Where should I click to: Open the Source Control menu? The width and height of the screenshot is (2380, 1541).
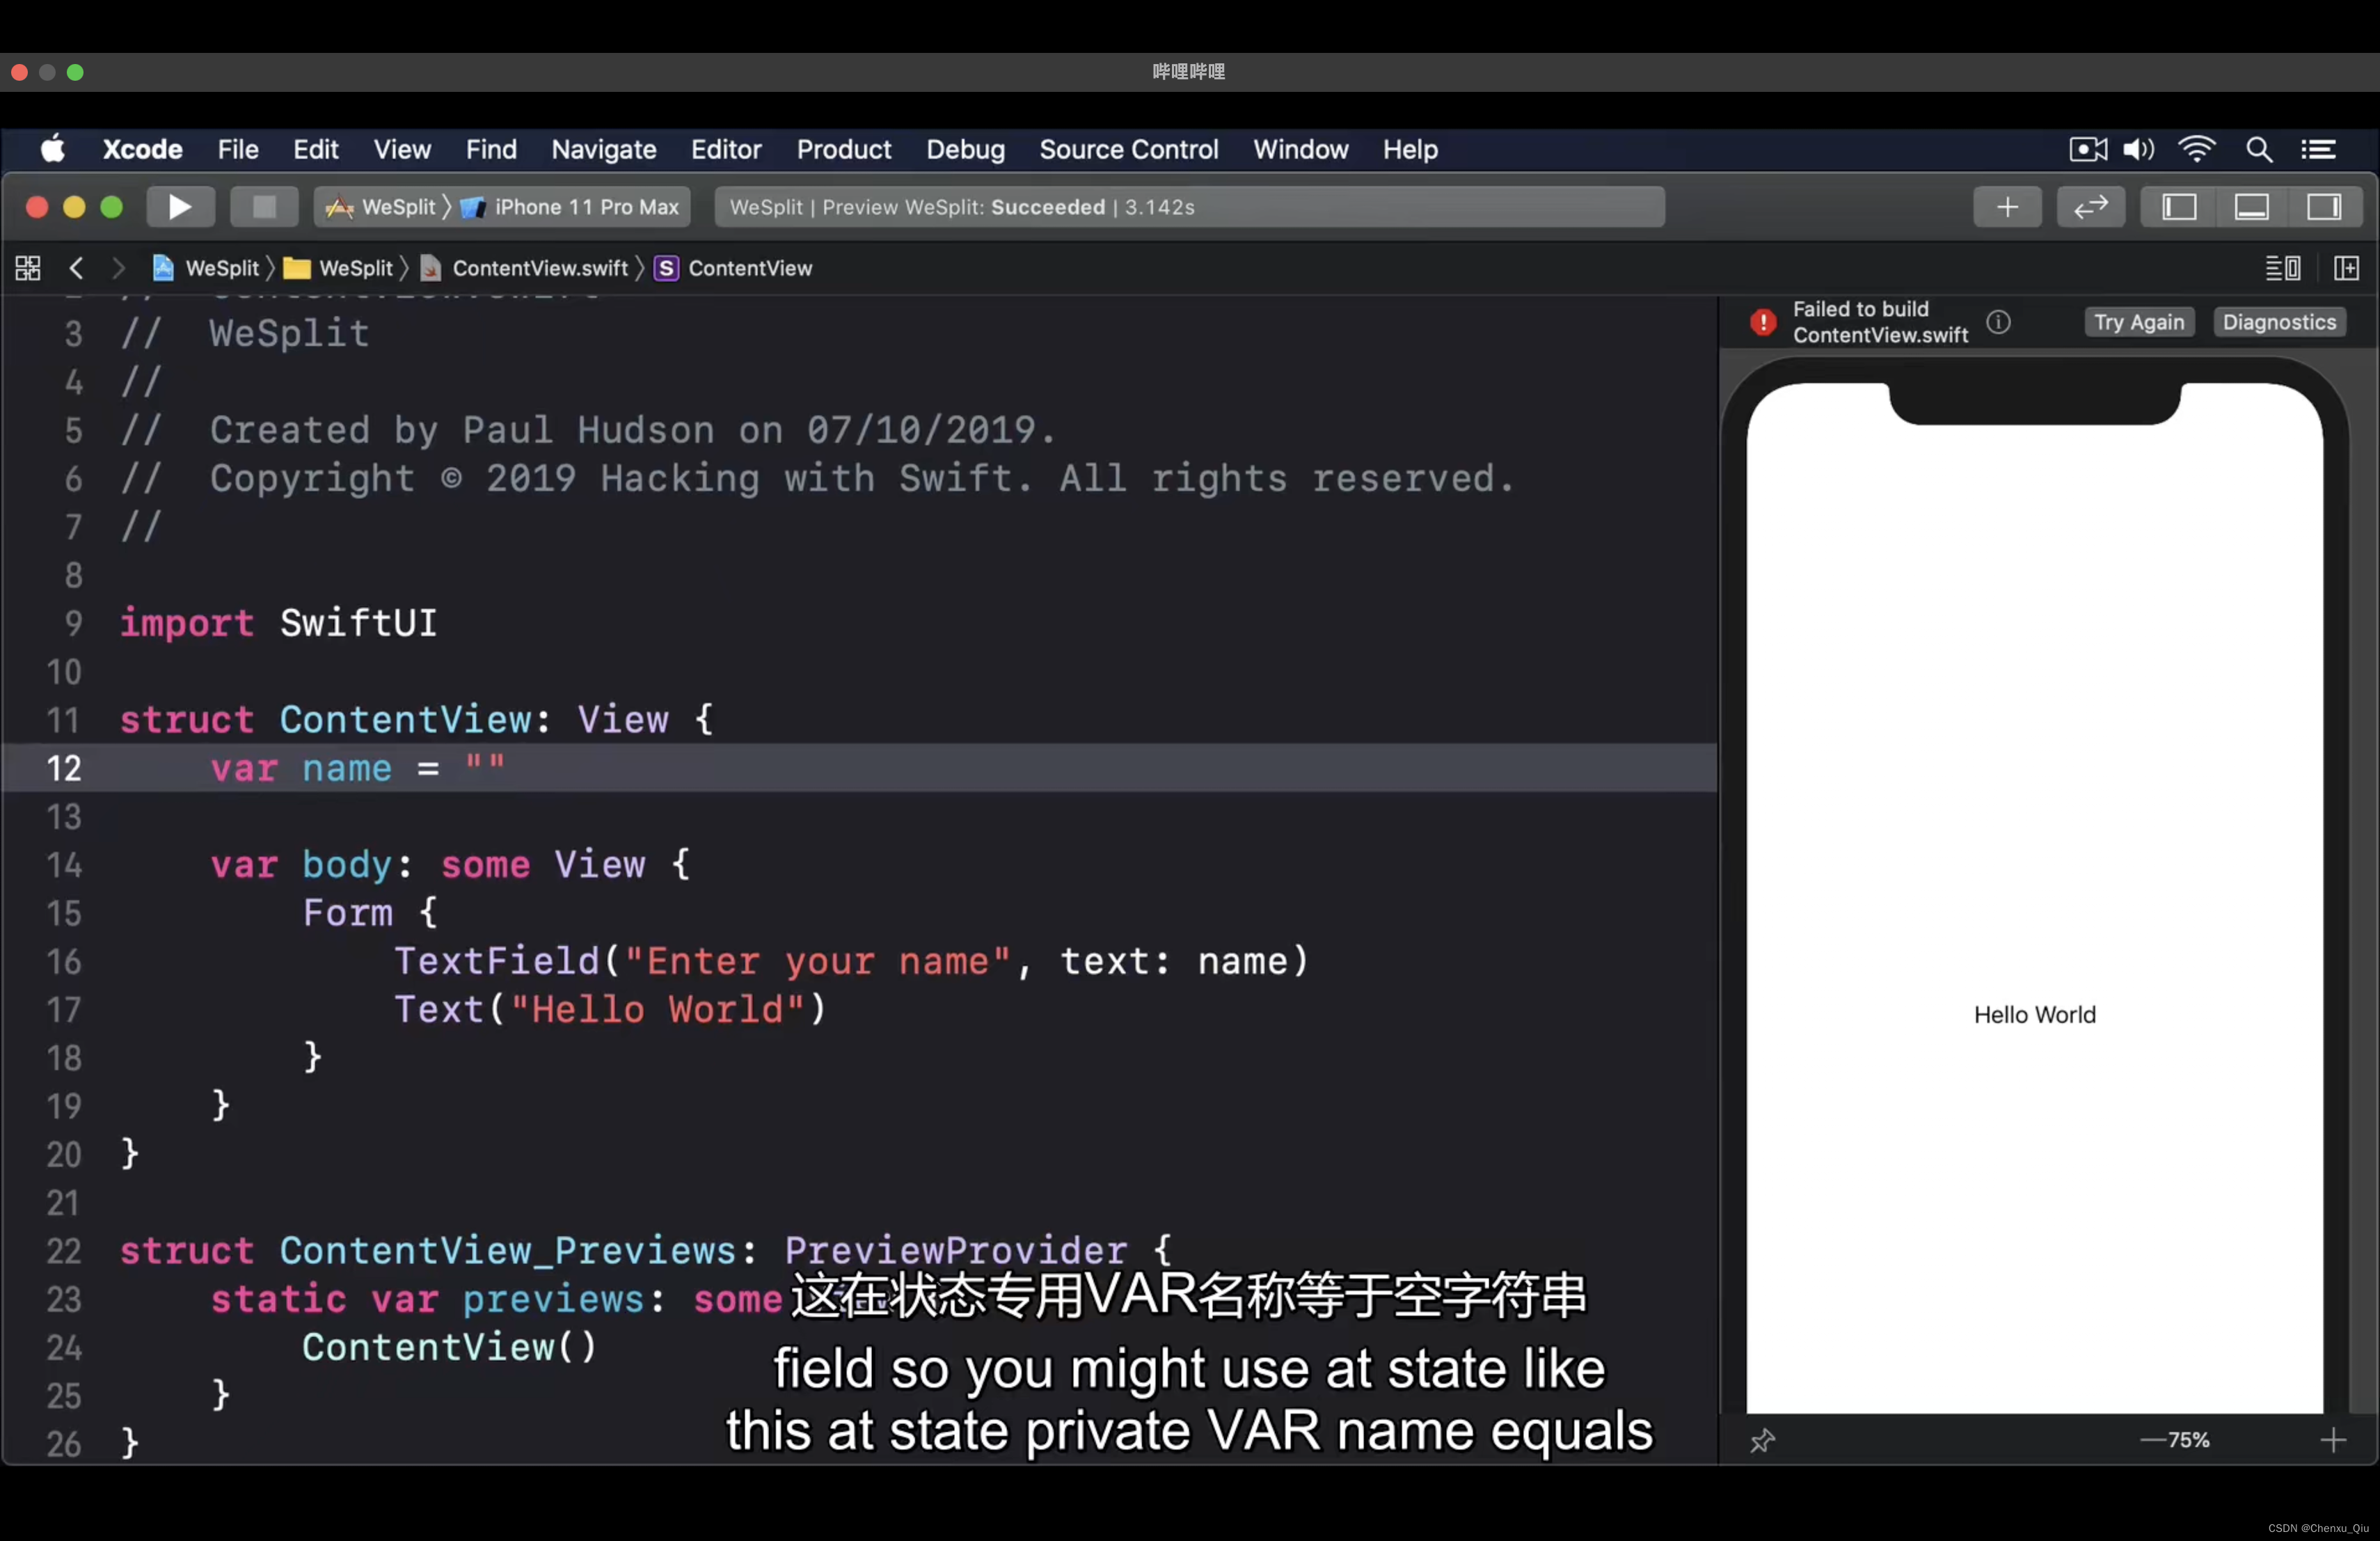point(1128,150)
